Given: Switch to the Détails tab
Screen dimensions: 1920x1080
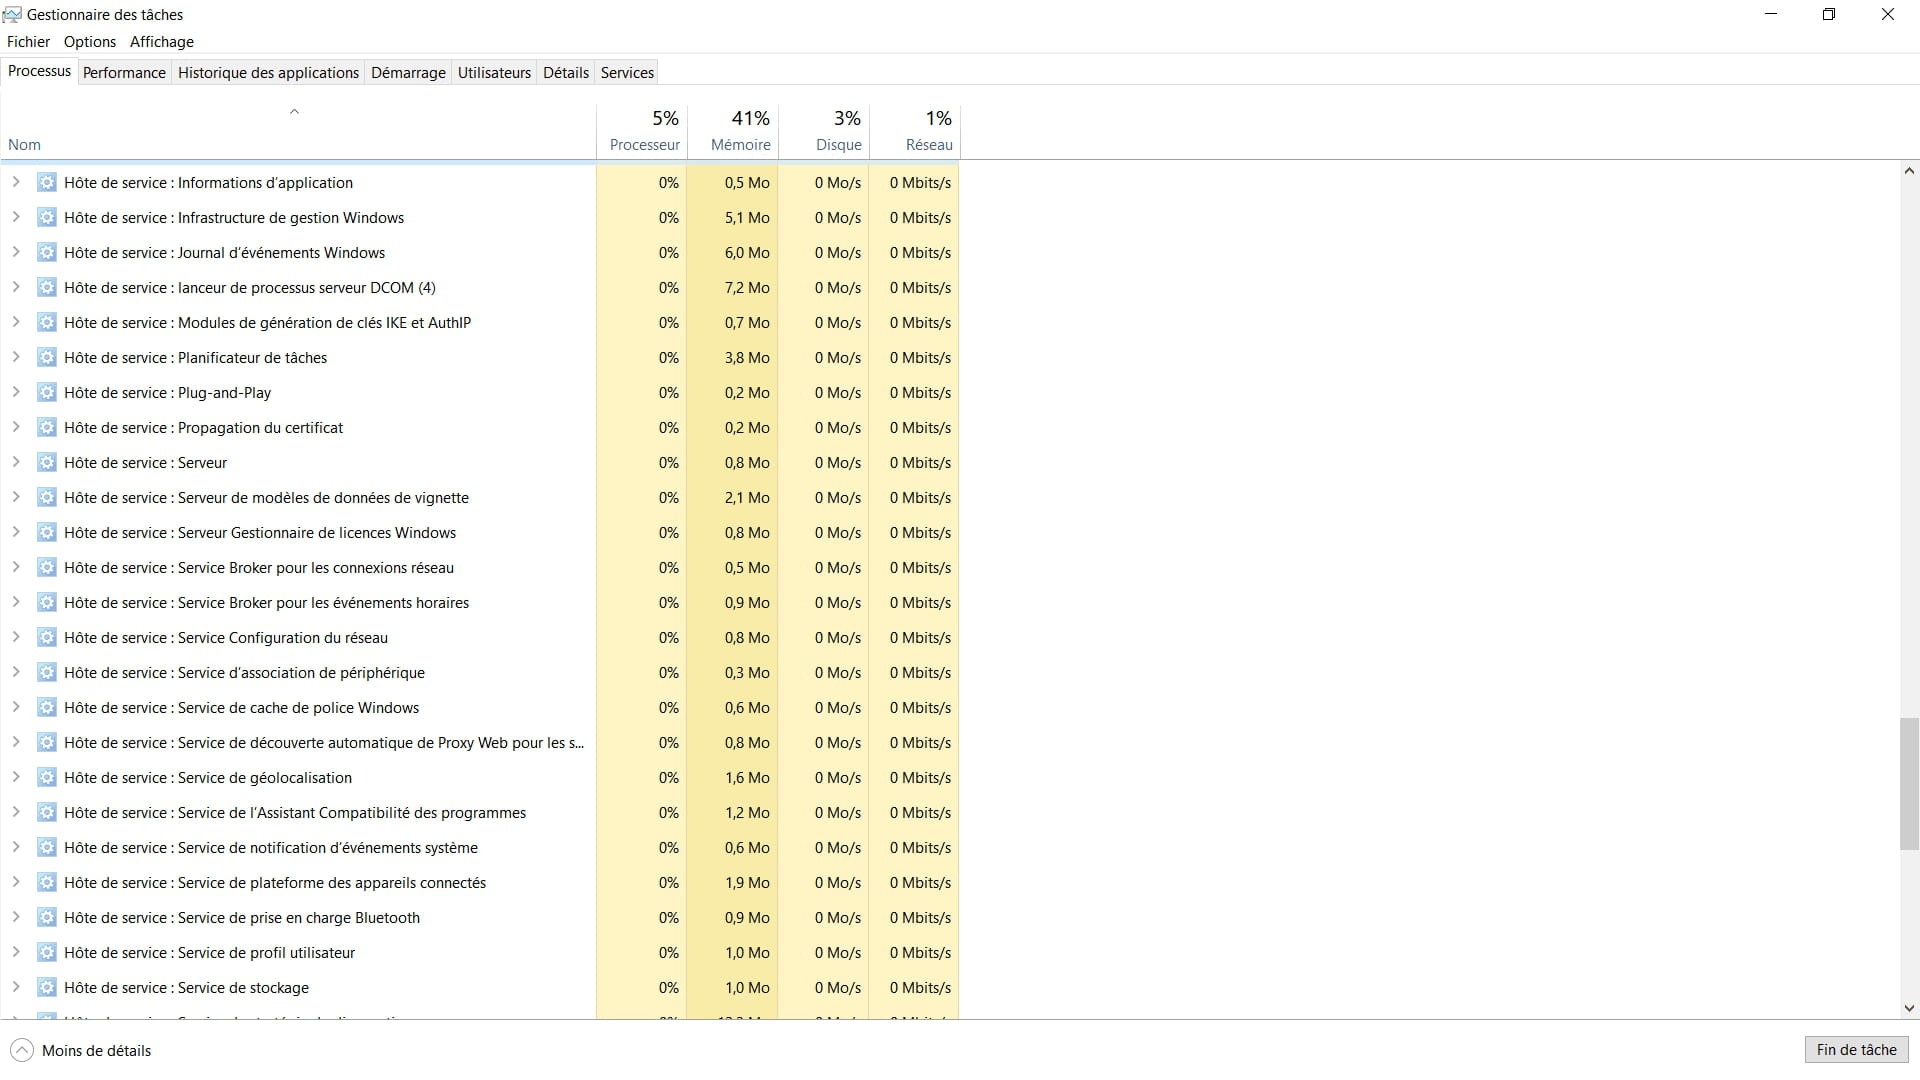Looking at the screenshot, I should click(x=566, y=73).
